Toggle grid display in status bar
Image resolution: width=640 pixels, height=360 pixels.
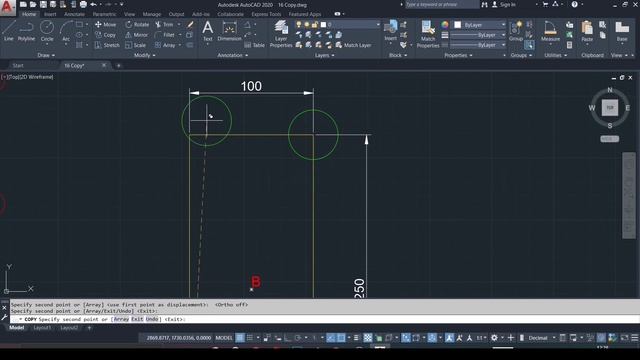click(x=240, y=338)
